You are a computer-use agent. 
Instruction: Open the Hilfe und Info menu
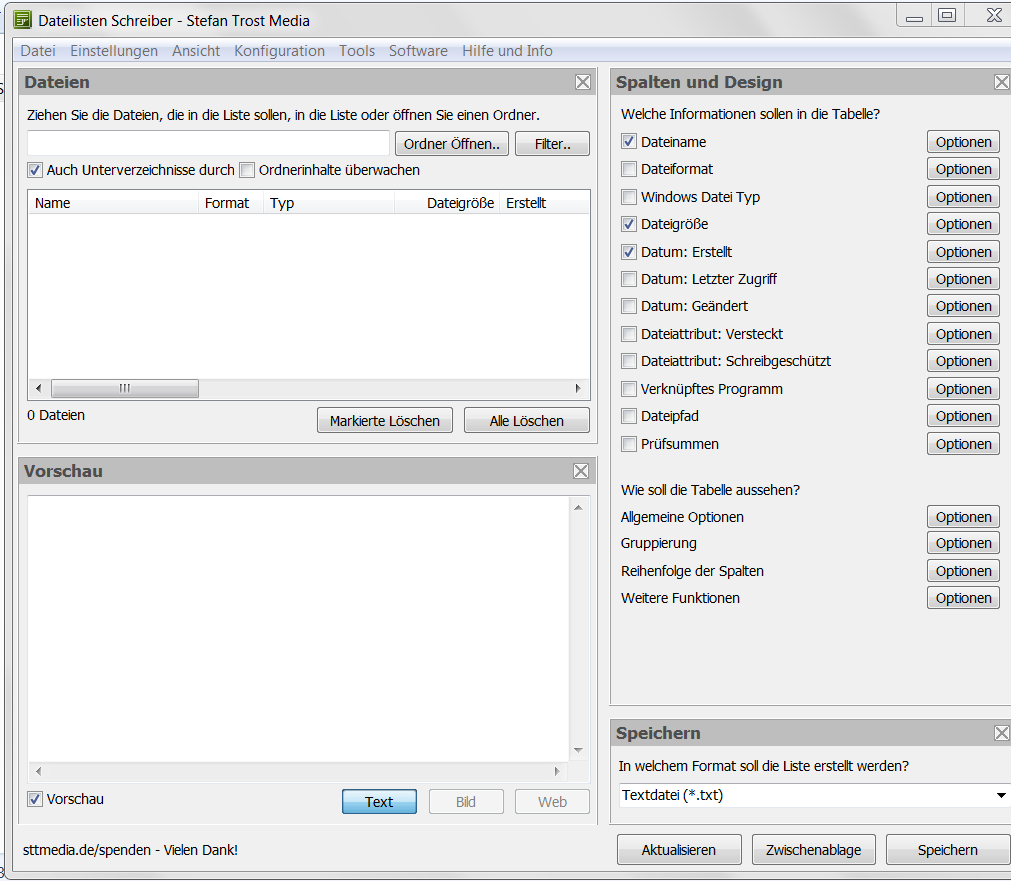coord(507,51)
